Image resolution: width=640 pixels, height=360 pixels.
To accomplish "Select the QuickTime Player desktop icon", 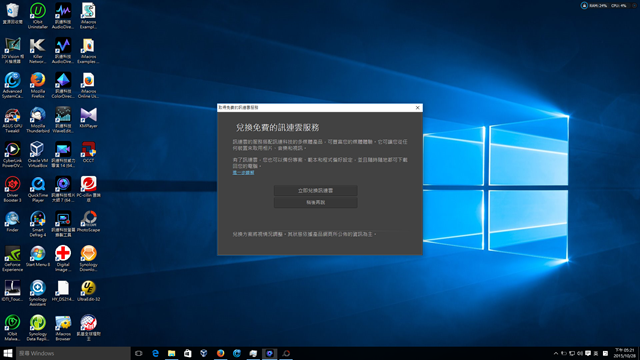I will [38, 189].
